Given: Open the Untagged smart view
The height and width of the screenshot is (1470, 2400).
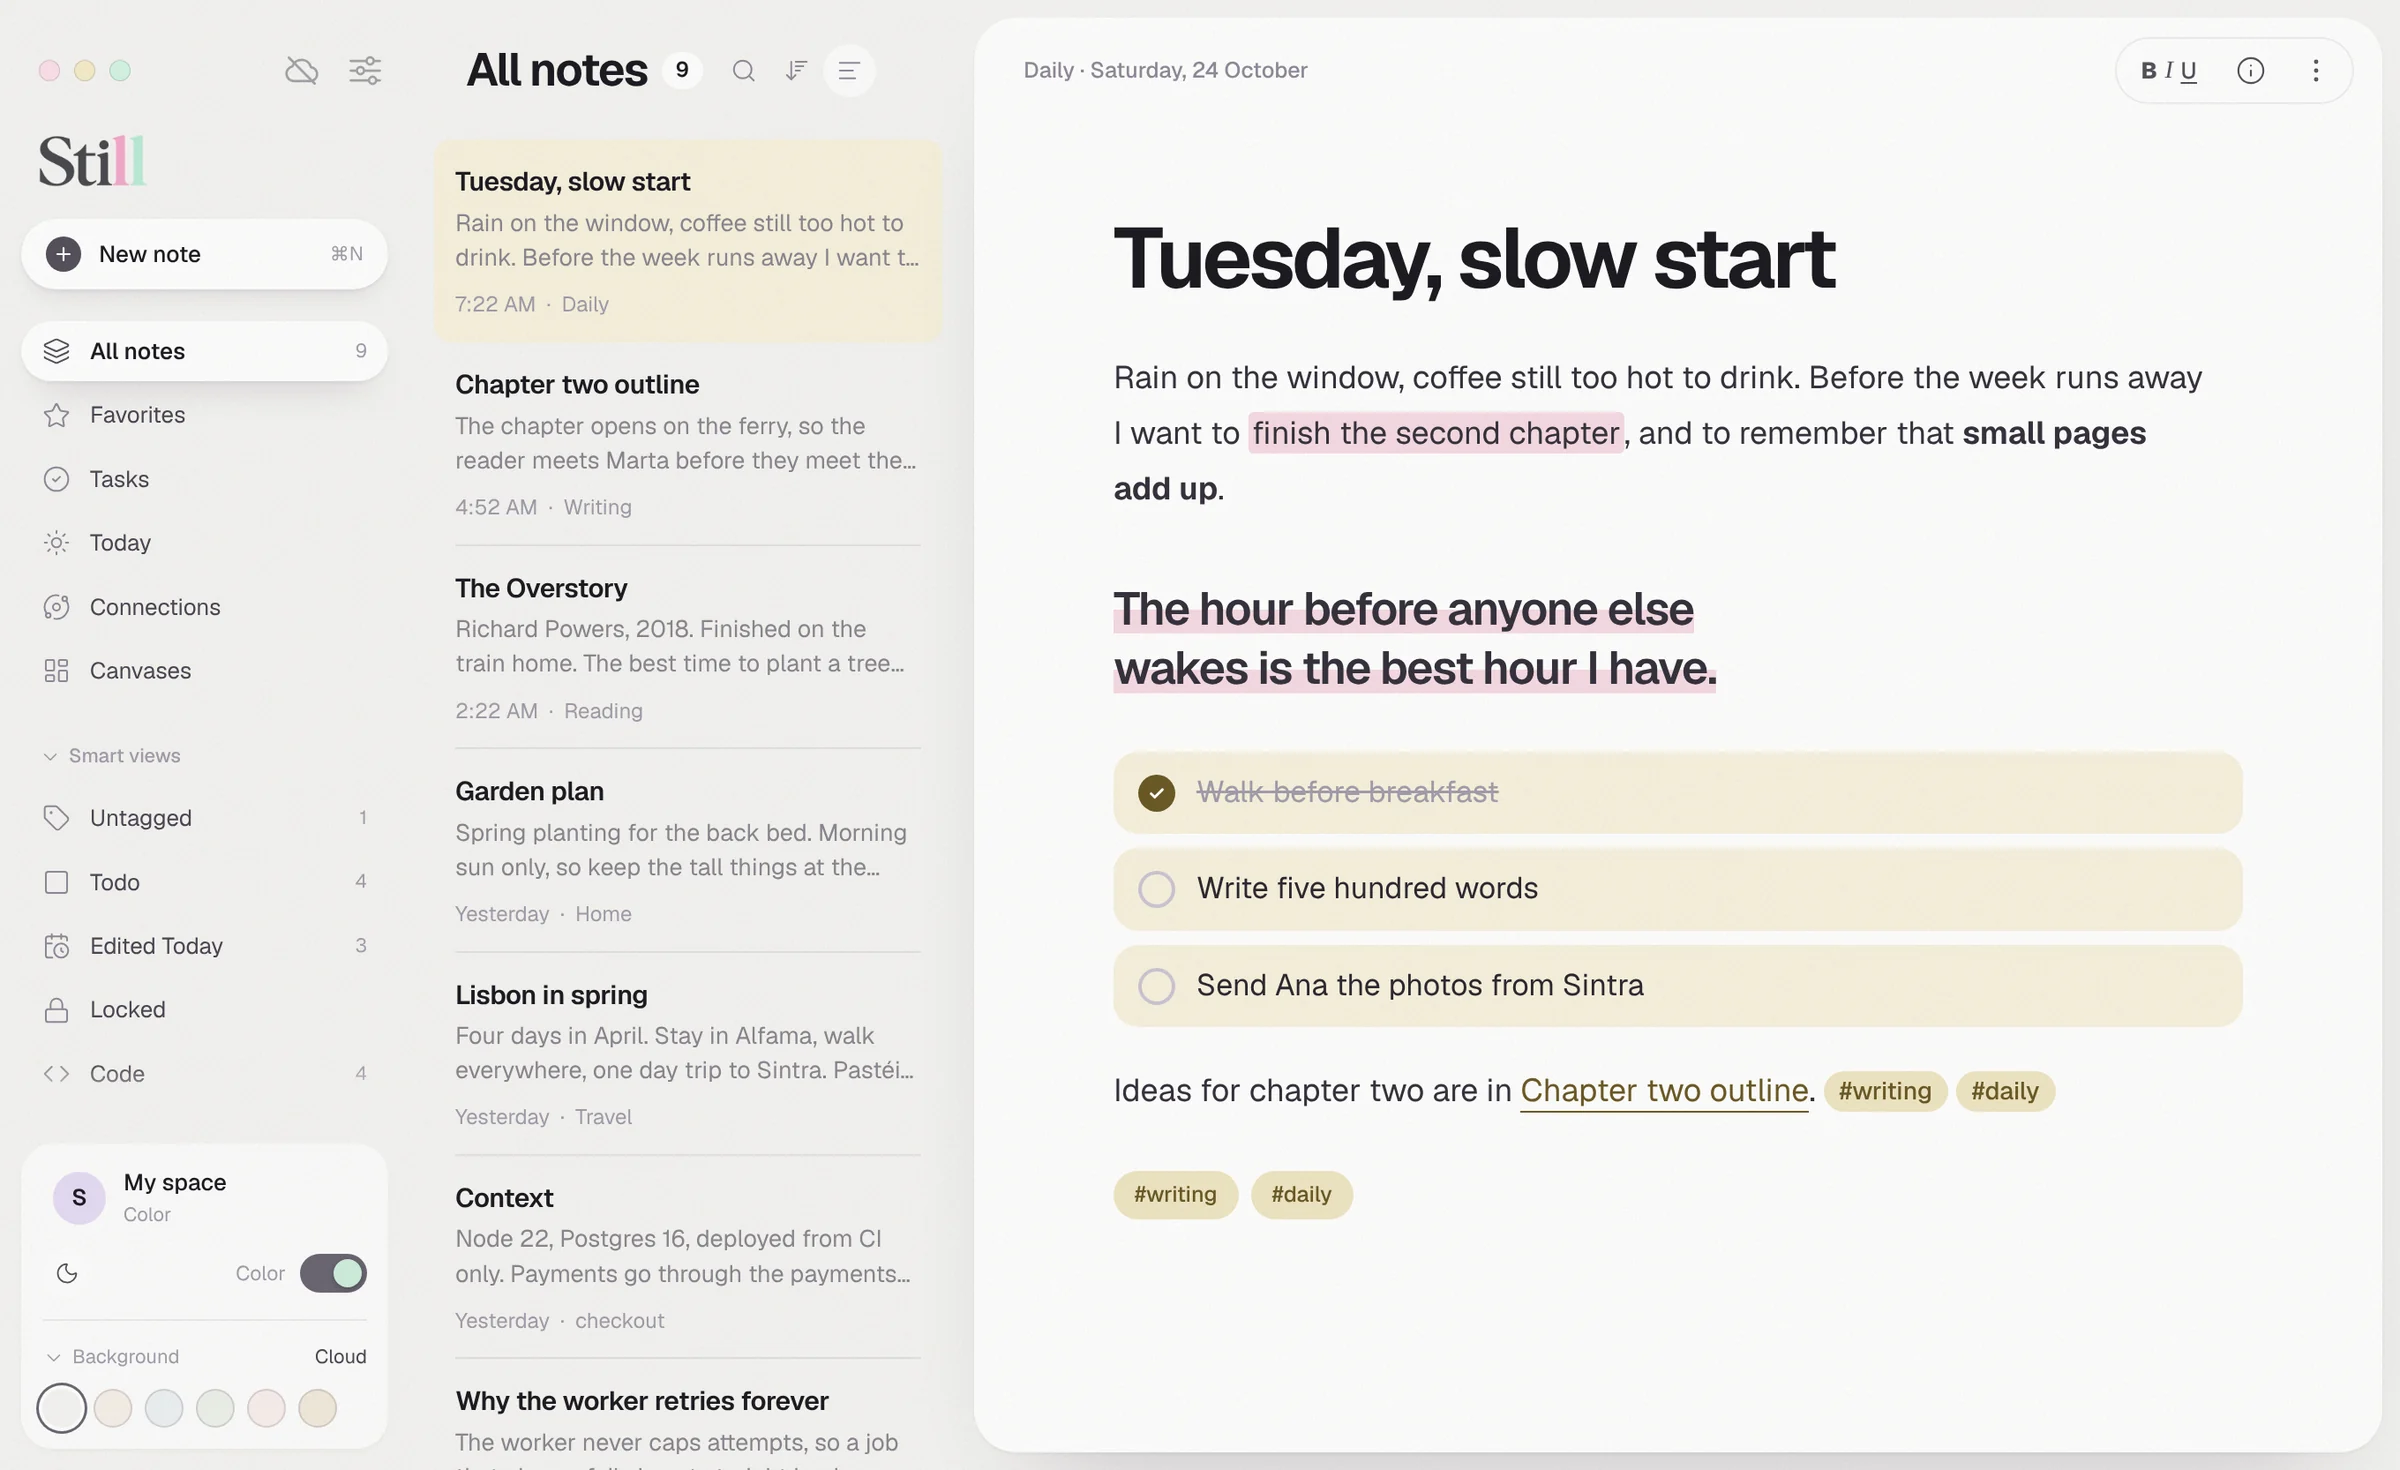Looking at the screenshot, I should 204,818.
